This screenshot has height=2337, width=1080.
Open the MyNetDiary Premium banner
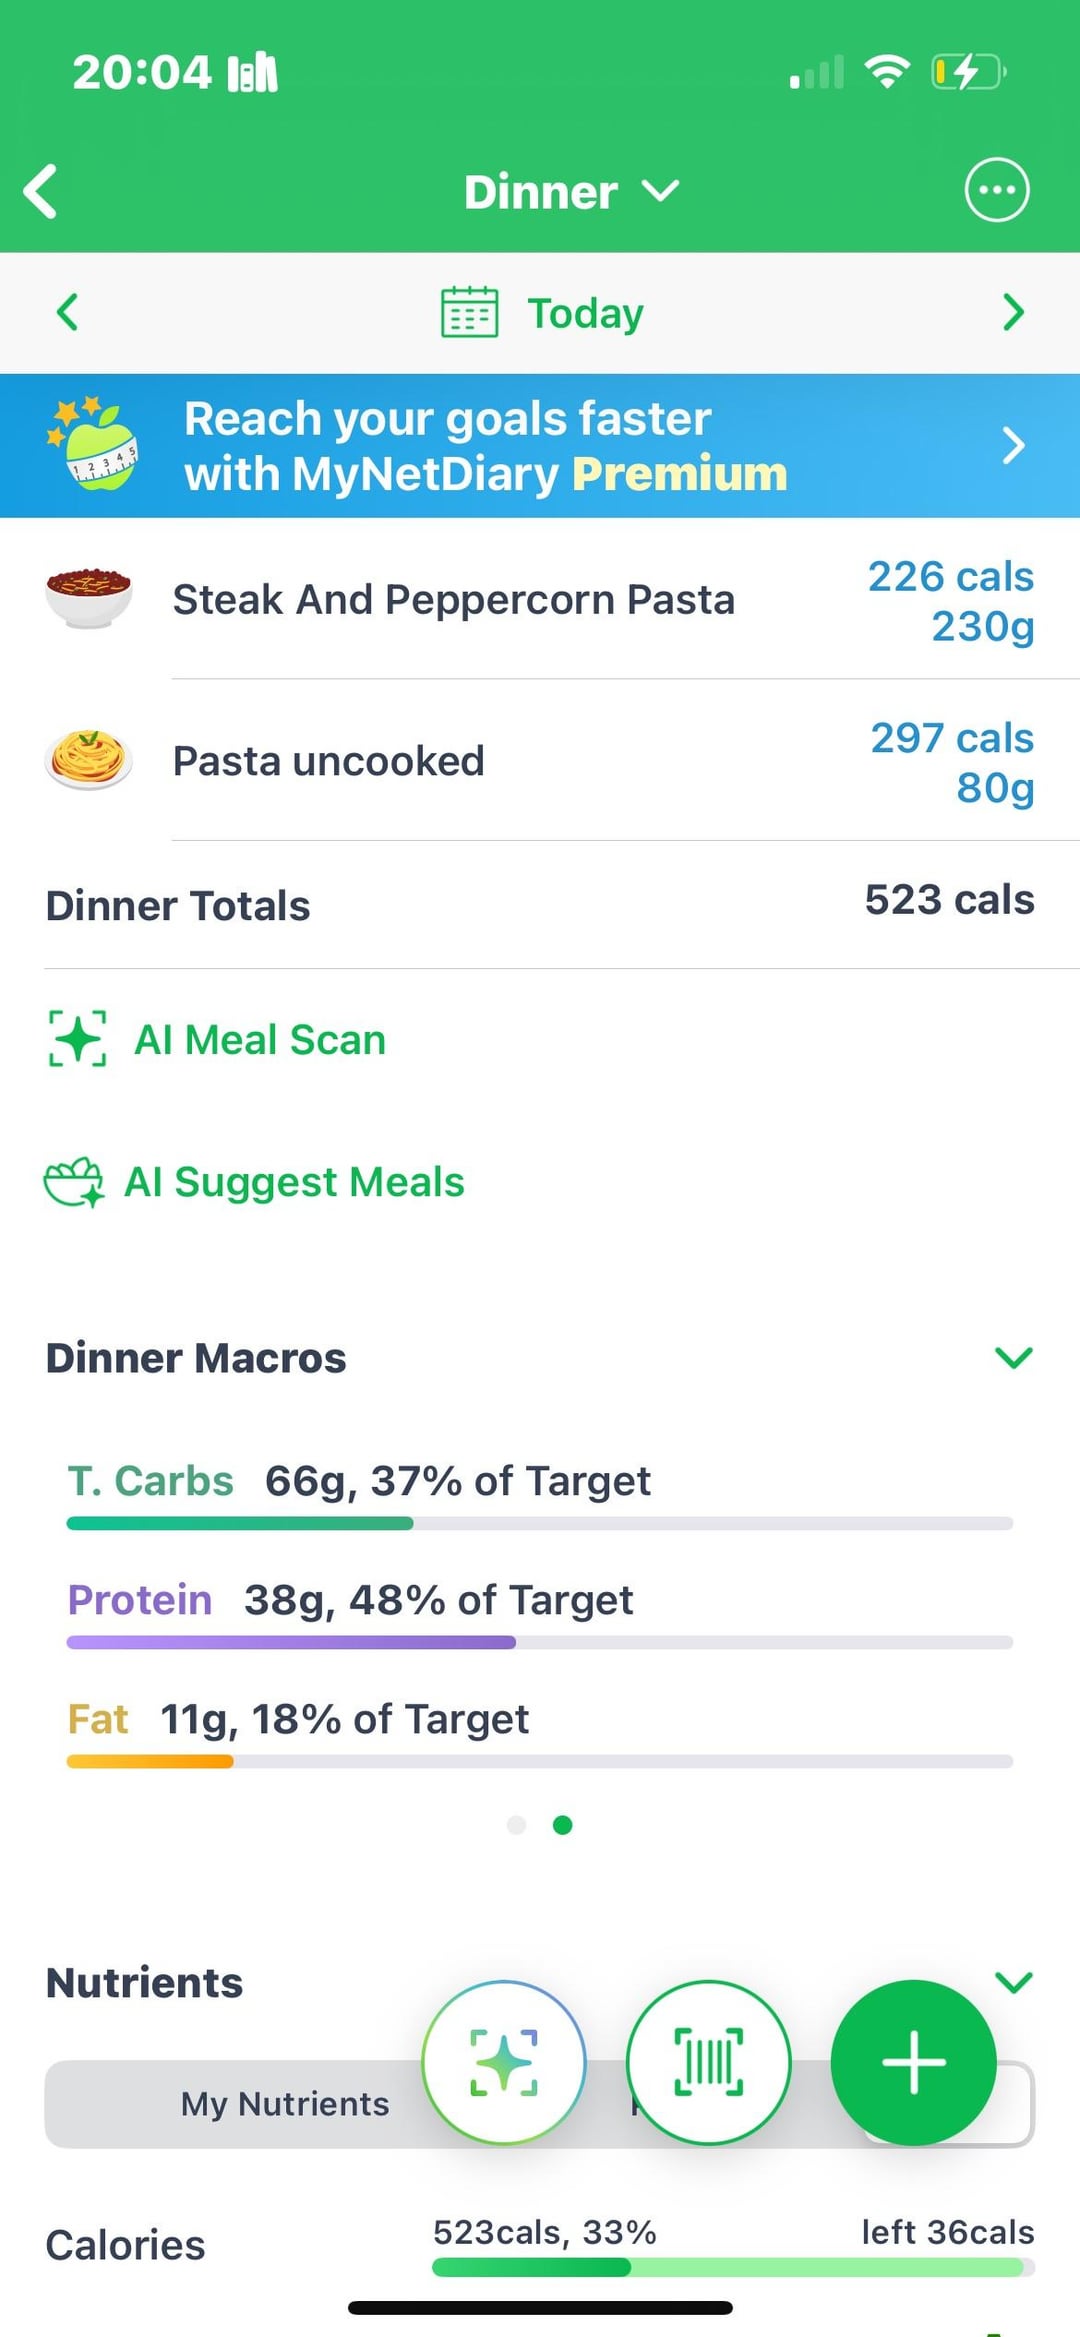540,446
